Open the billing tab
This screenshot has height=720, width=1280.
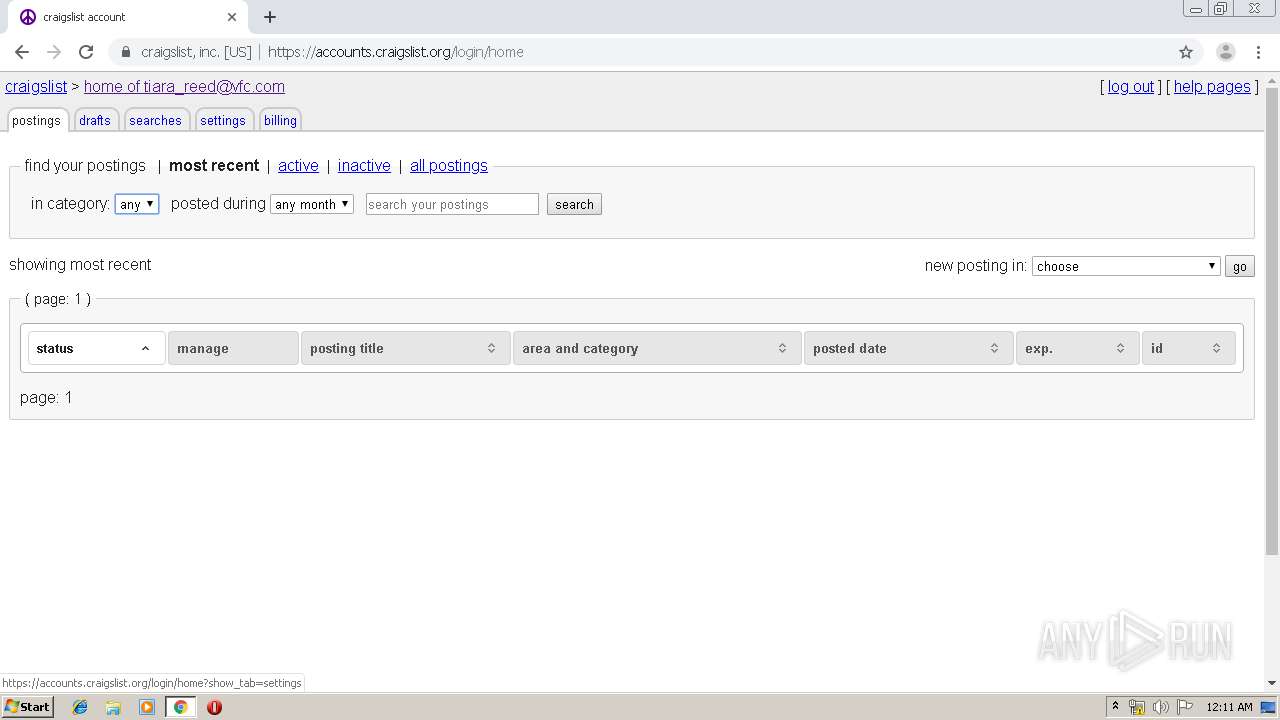coord(280,120)
